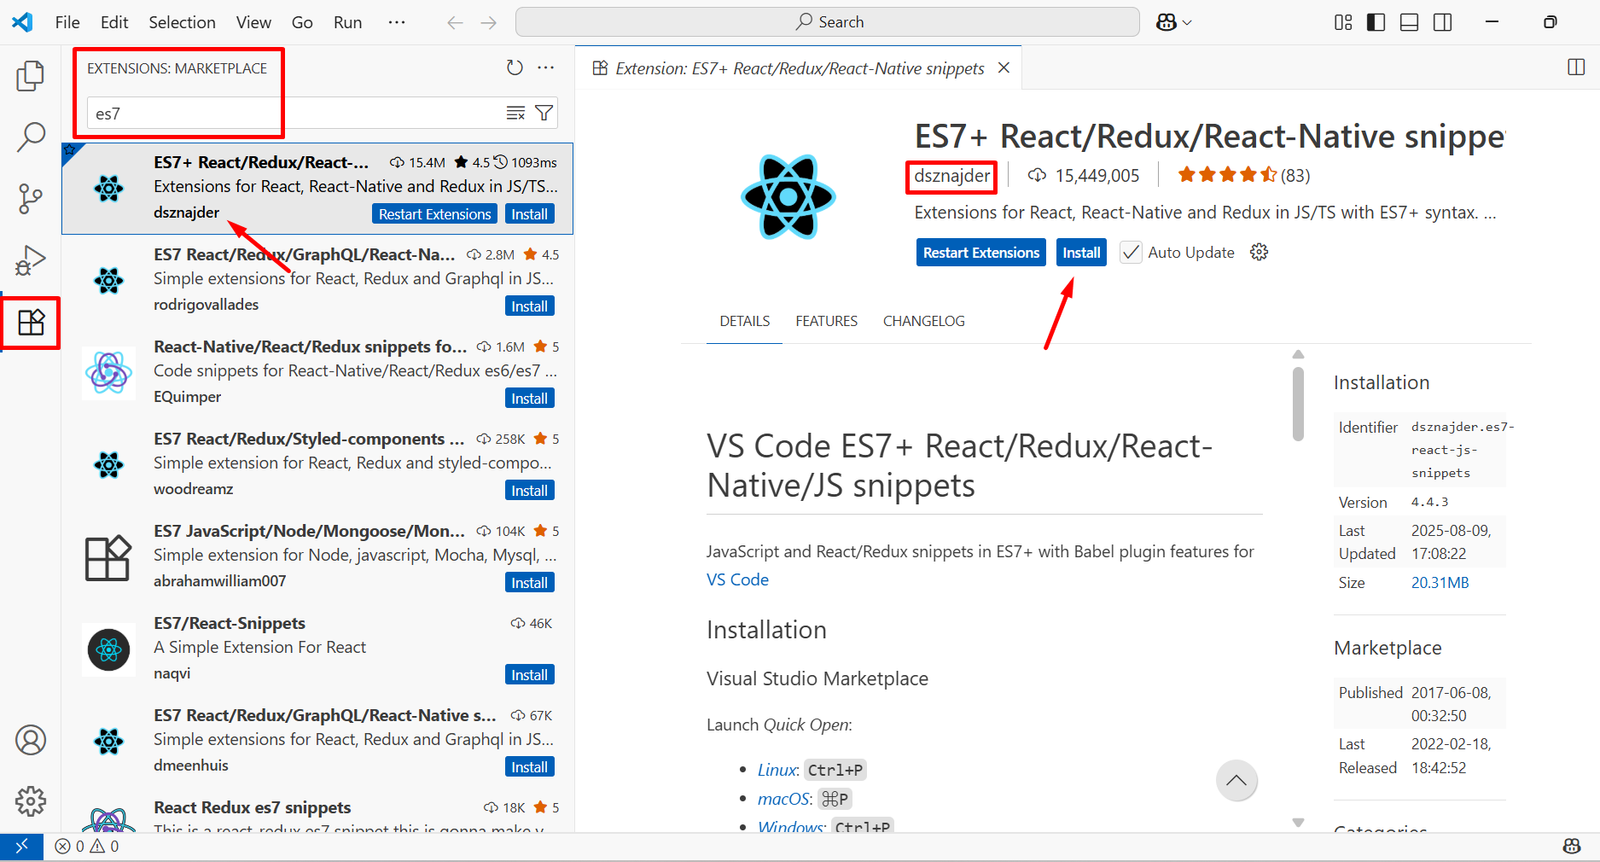Click the filter extensions funnel icon
Screen dimensions: 1600x862
(544, 113)
